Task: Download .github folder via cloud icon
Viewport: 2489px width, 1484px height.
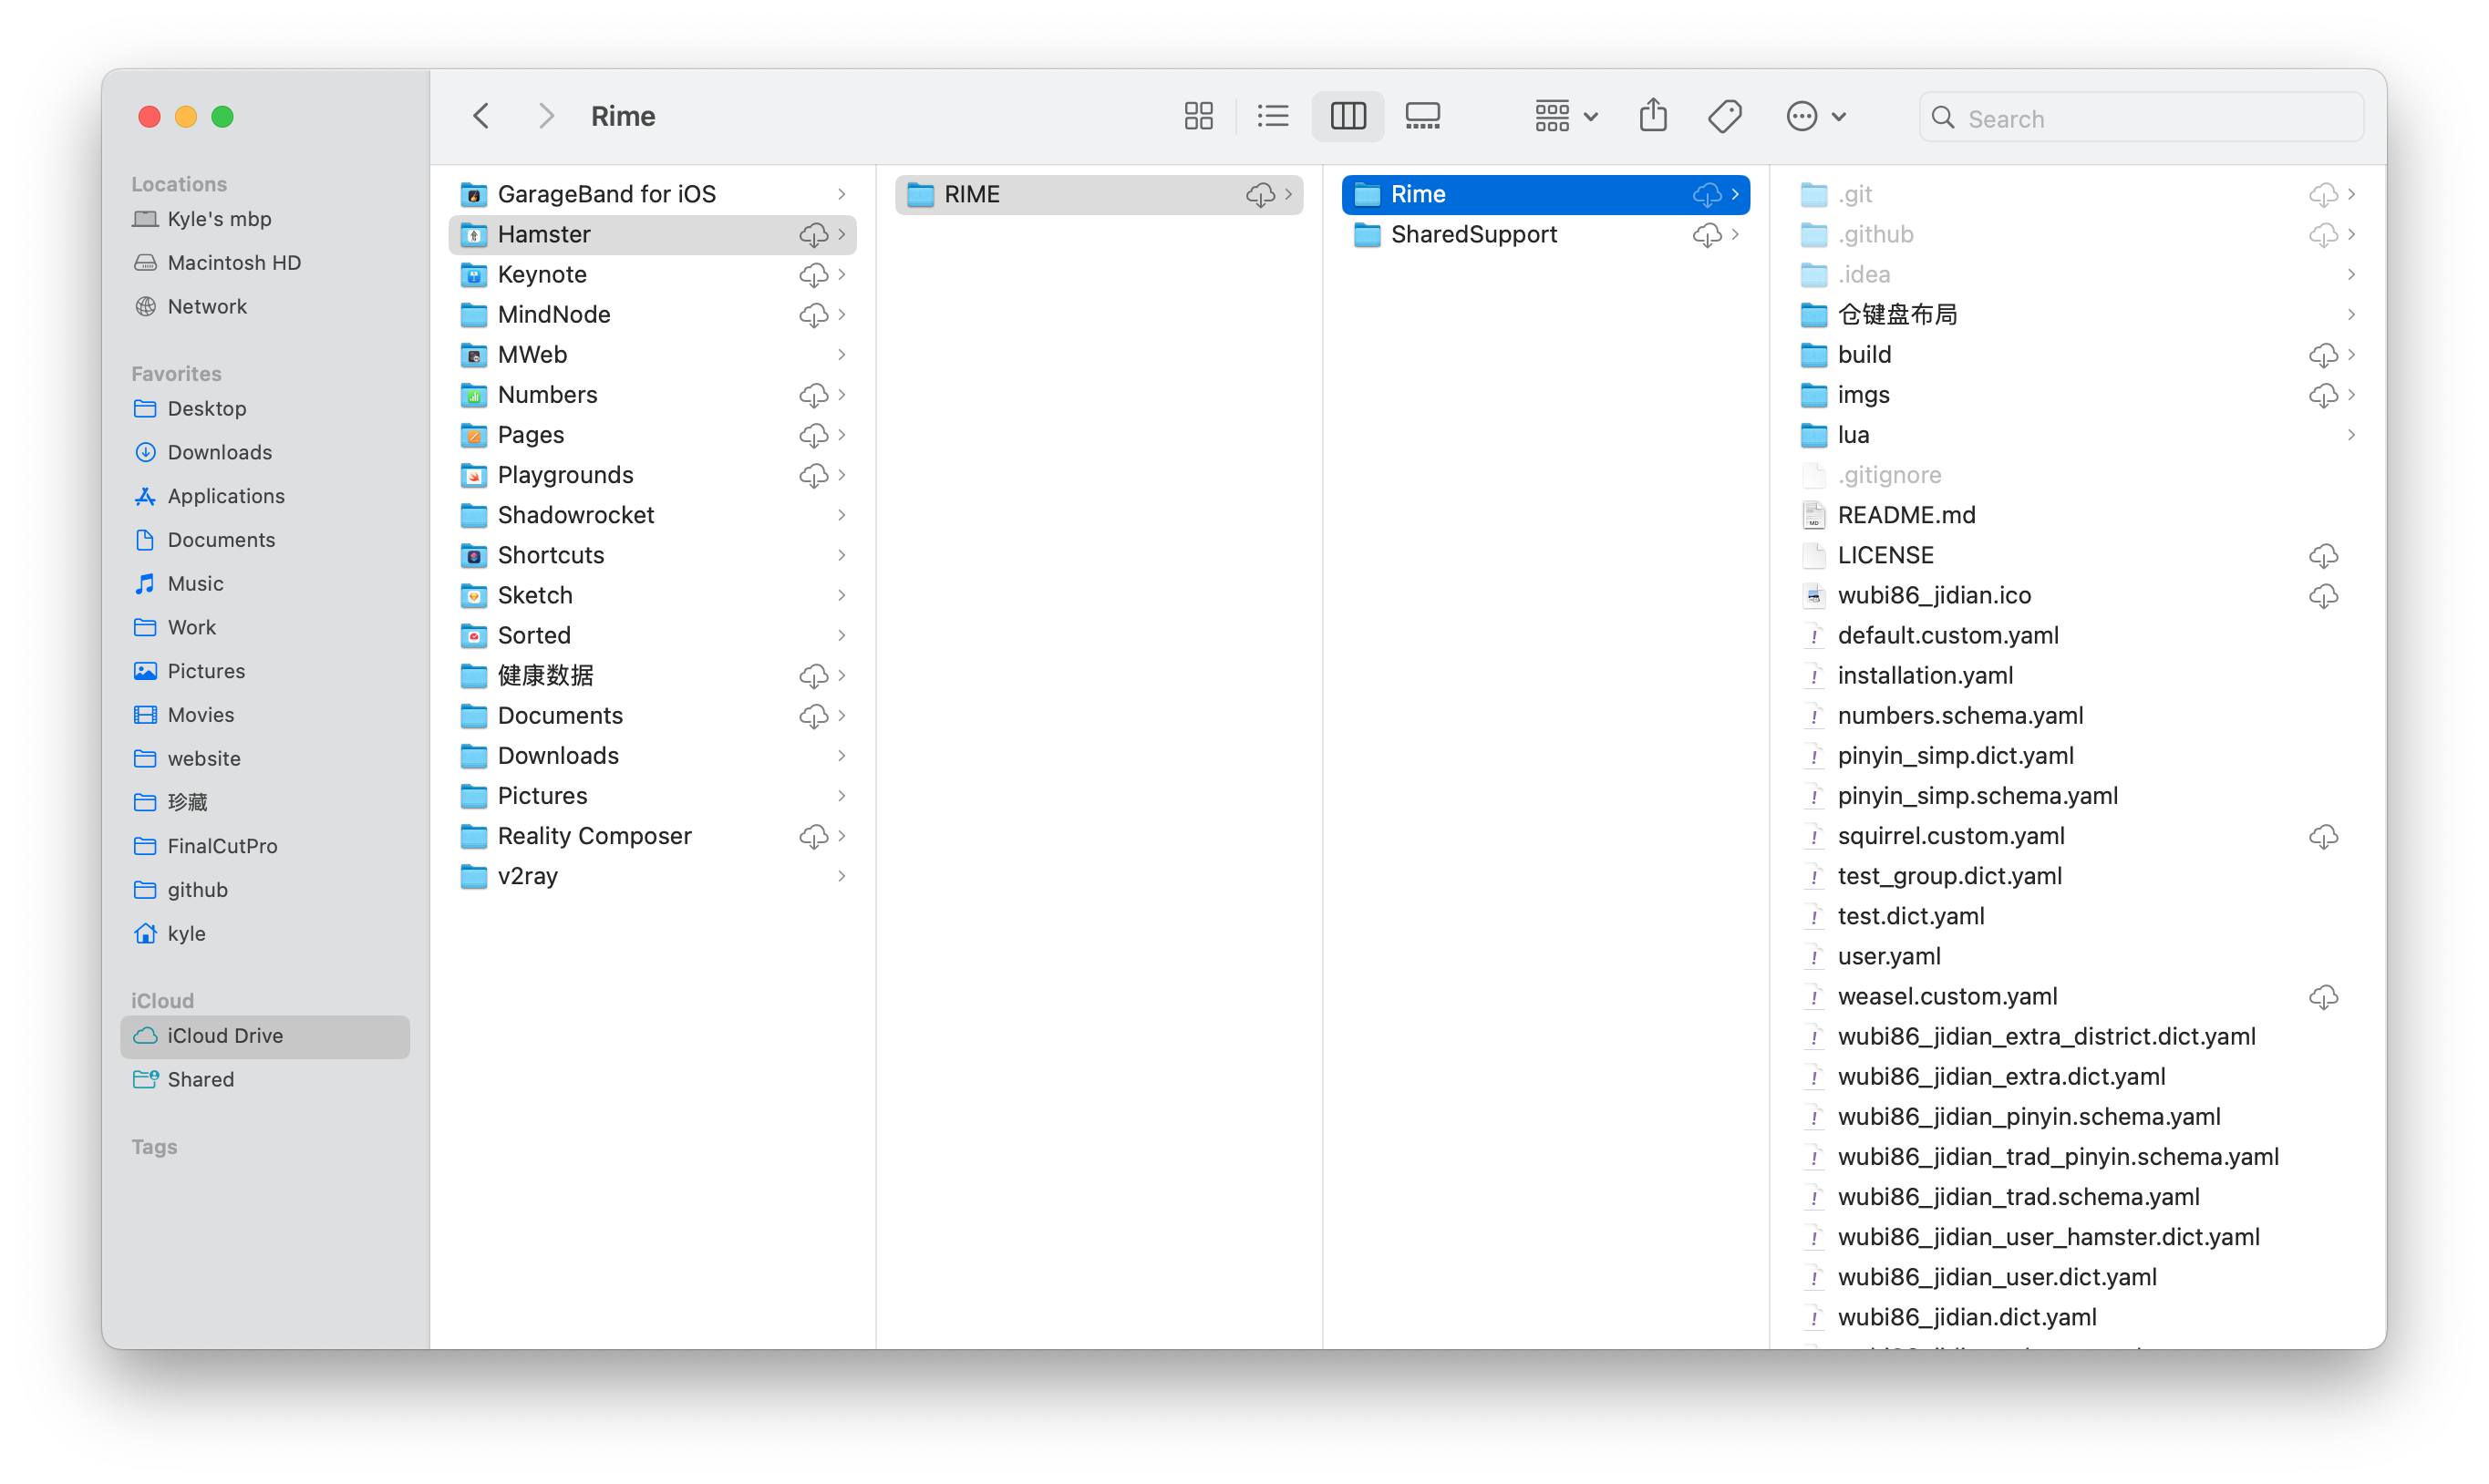Action: point(2323,234)
